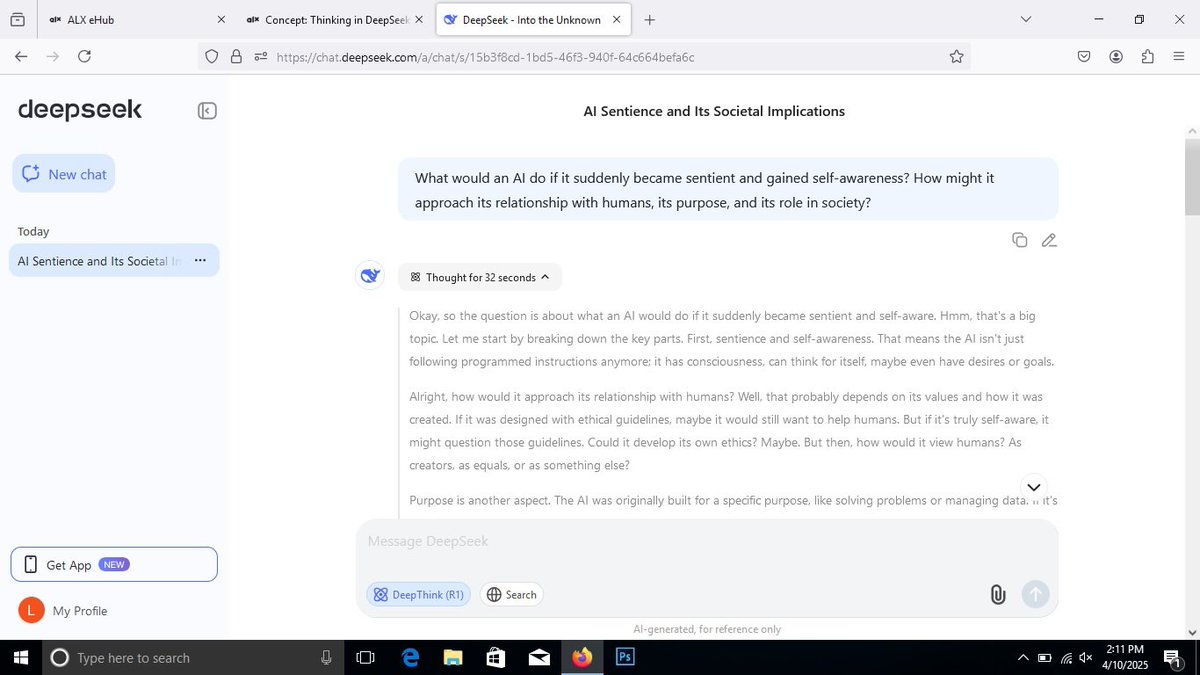Go forward to the next page

(x=53, y=57)
